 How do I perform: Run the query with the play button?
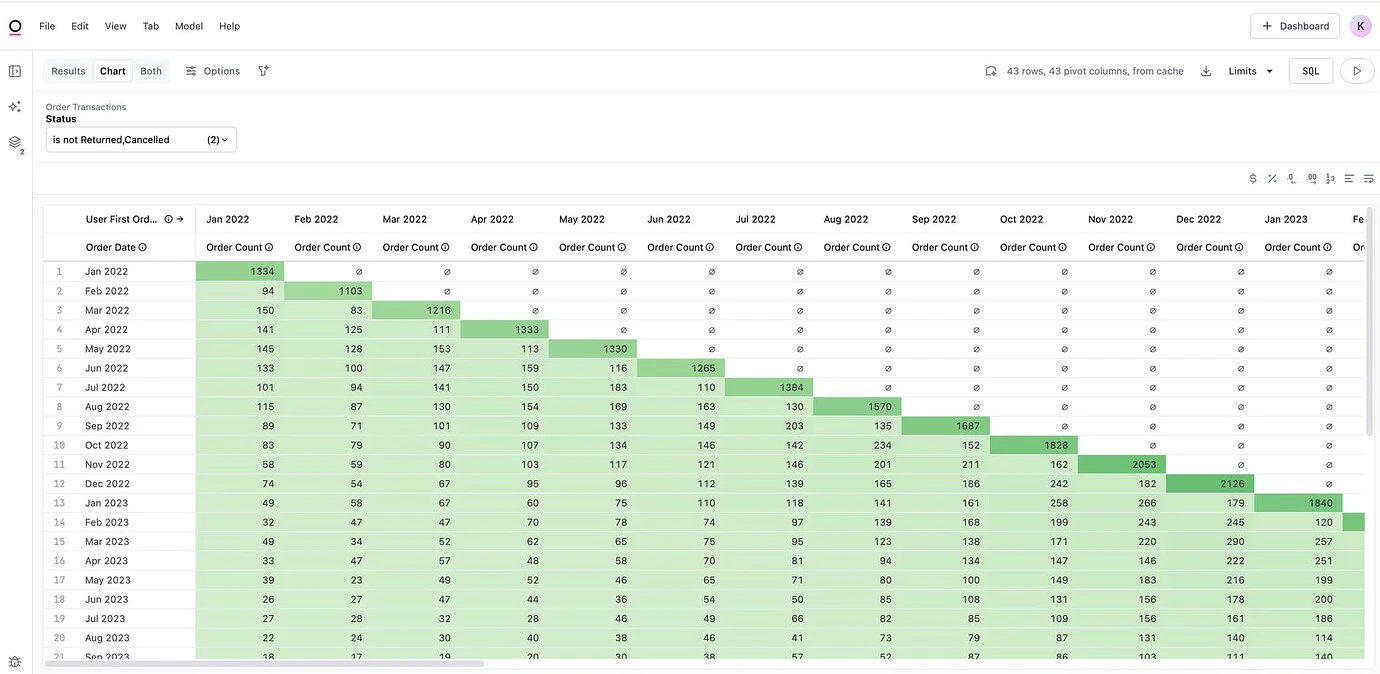tap(1357, 69)
